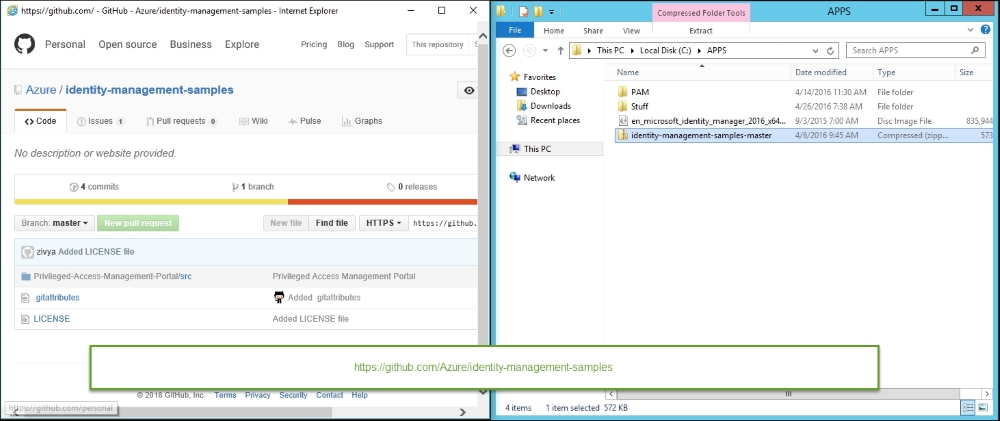
Task: Click the Octocat avatar next to 'Added .gitattributes'
Action: pyautogui.click(x=279, y=297)
